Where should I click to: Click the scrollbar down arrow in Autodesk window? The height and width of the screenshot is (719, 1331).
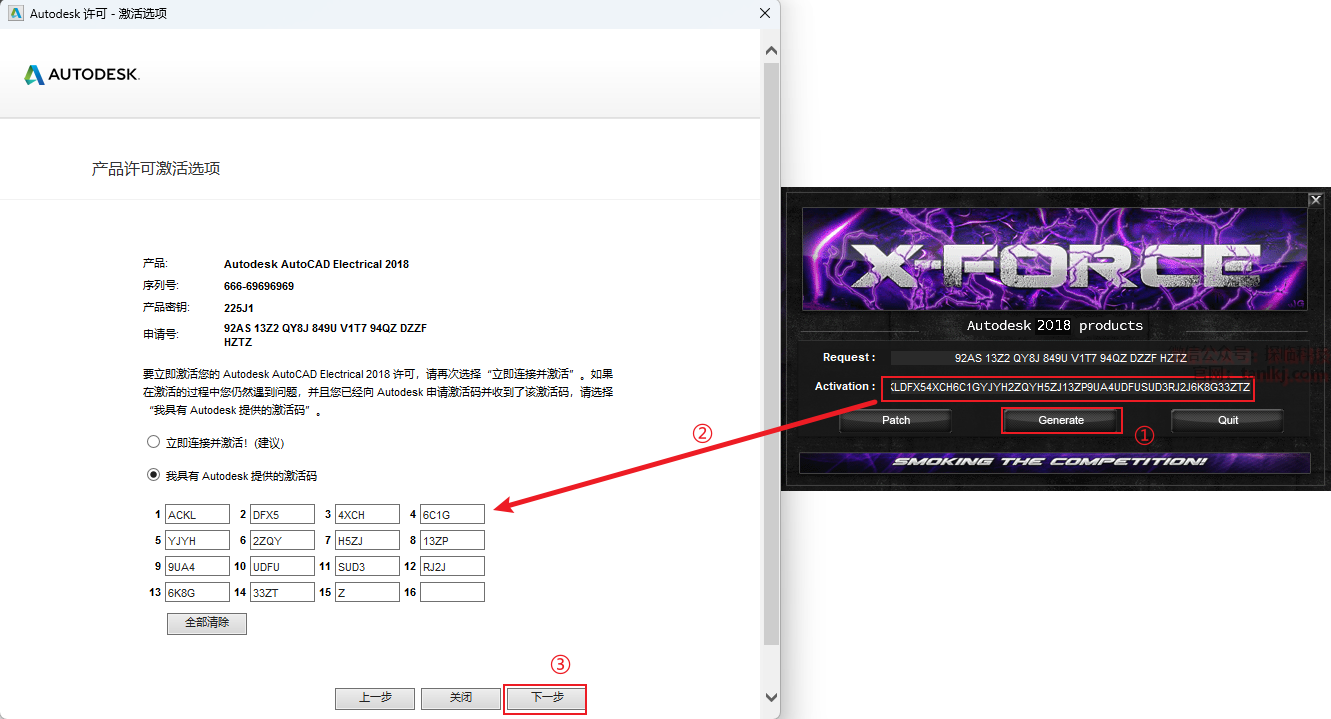point(771,697)
